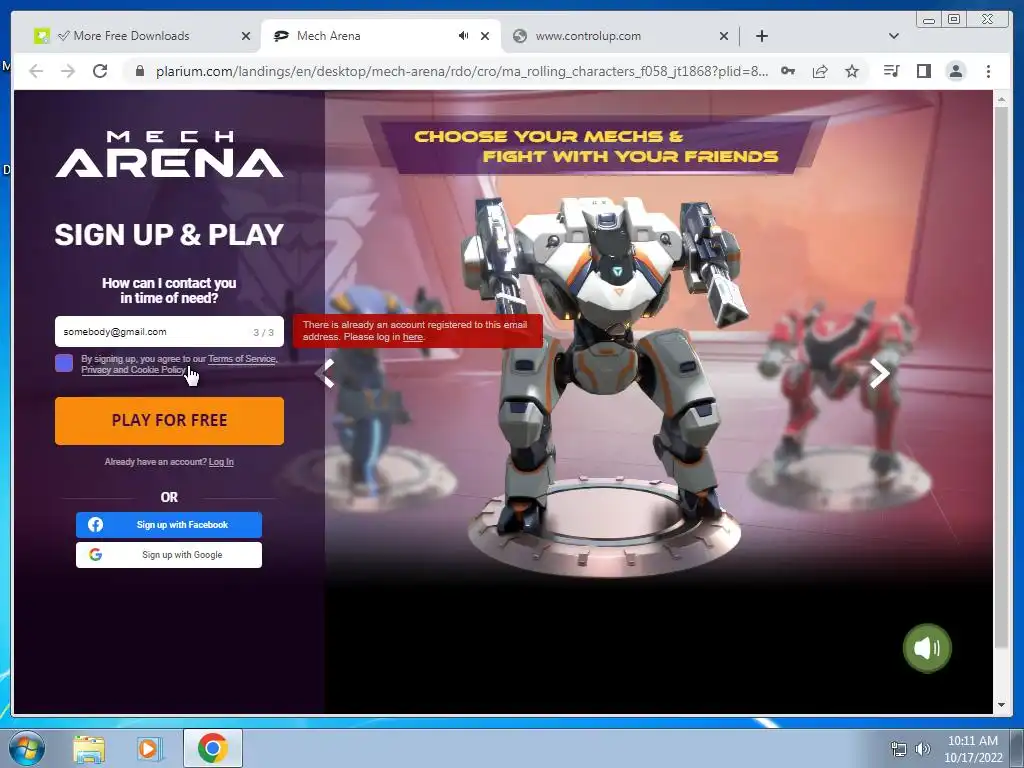1024x768 pixels.
Task: Switch to More Free Downloads tab
Action: pos(131,36)
